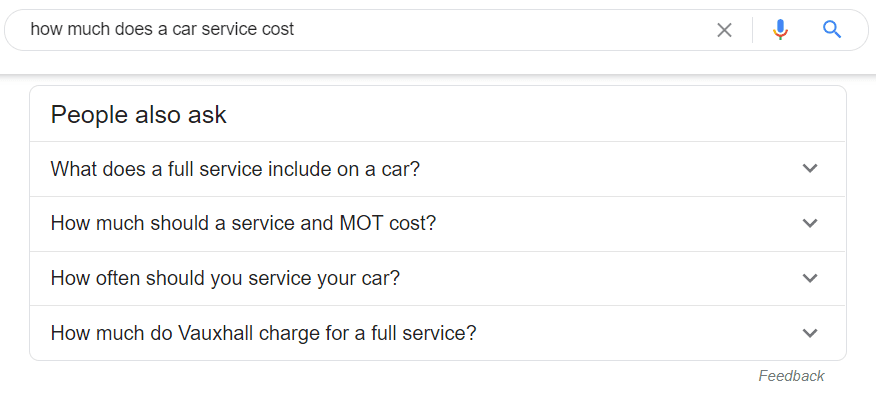Start voice search with the microphone icon
876x393 pixels.
(780, 30)
